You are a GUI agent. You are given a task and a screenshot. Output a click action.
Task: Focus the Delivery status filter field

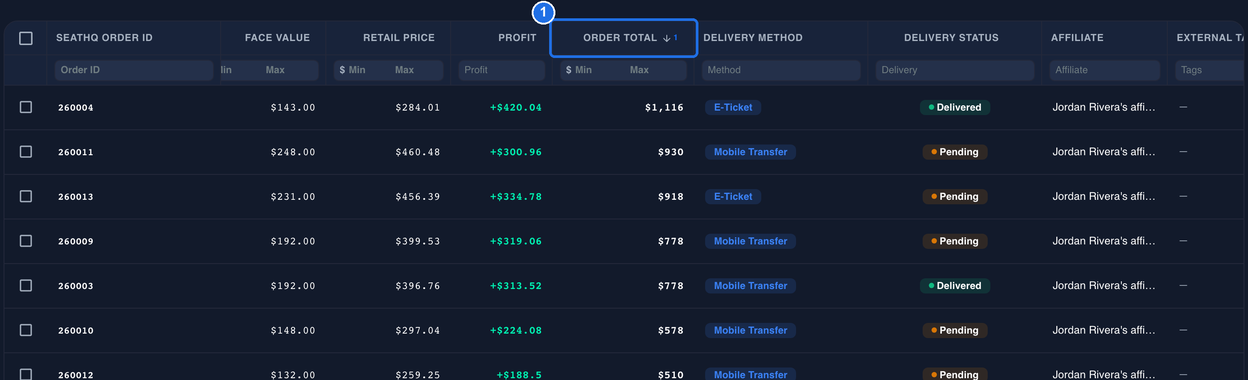[x=955, y=70]
